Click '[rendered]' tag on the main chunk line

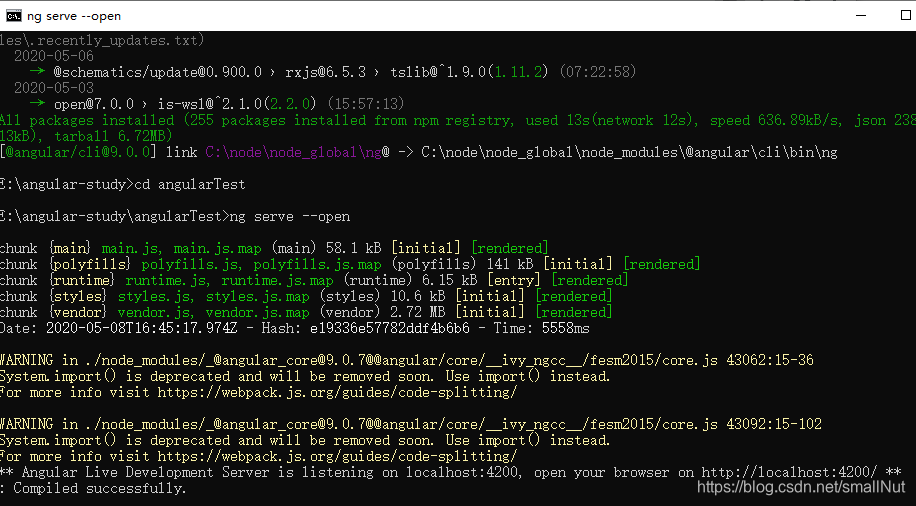pyautogui.click(x=510, y=248)
